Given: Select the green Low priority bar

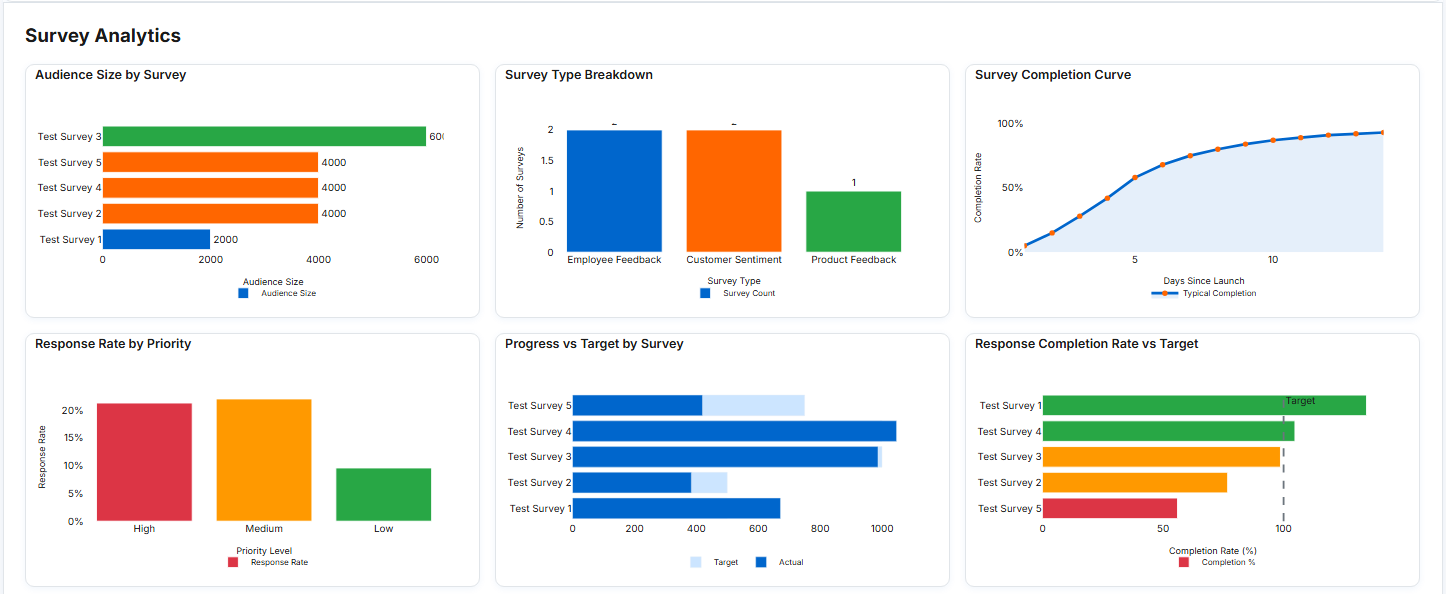Looking at the screenshot, I should [x=383, y=495].
